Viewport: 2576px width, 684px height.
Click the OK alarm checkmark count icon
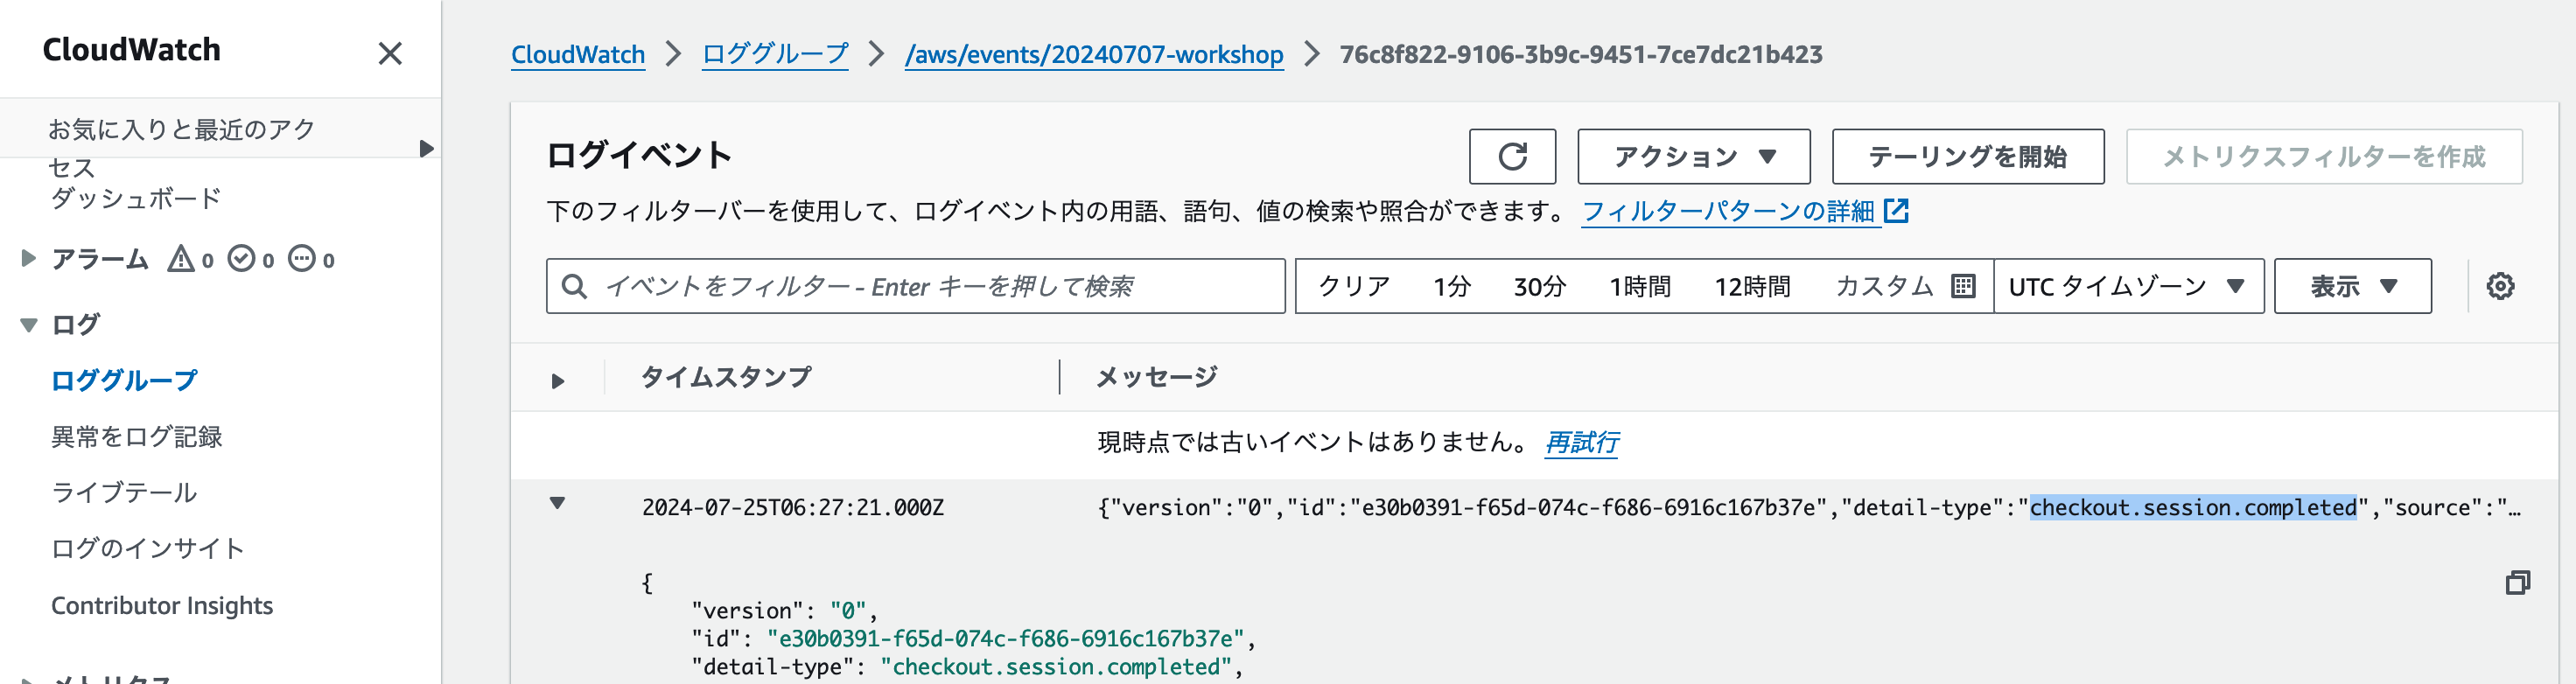241,259
